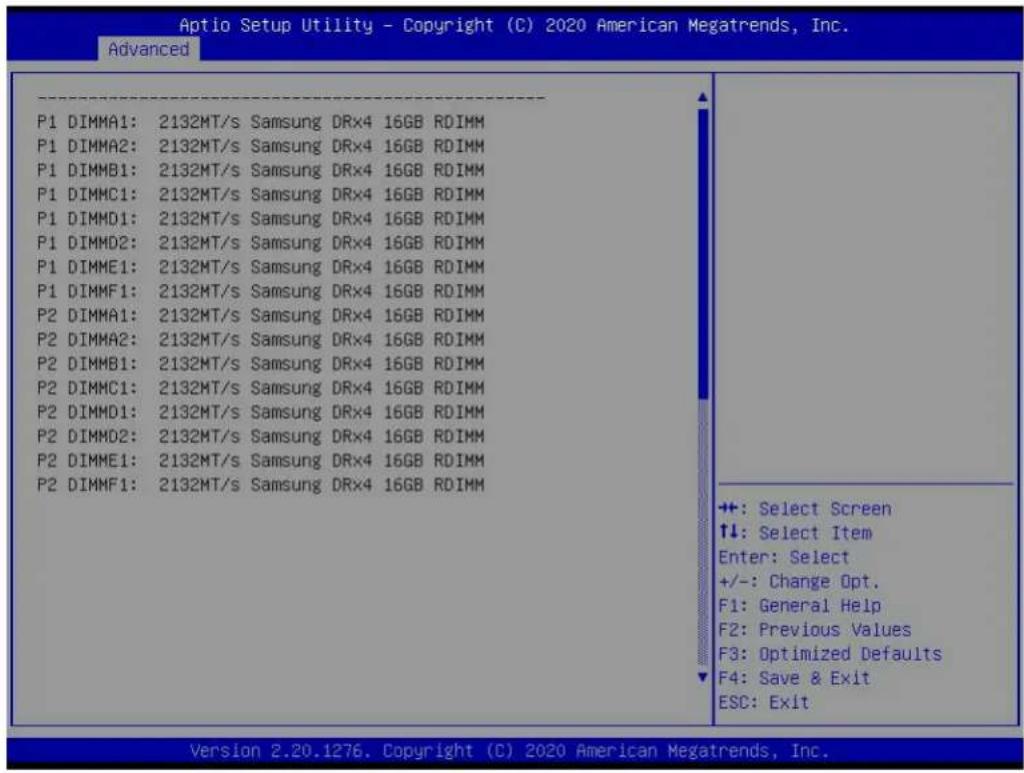
Task: Click the hatched scrollbar track below the thumb
Action: pos(703,534)
